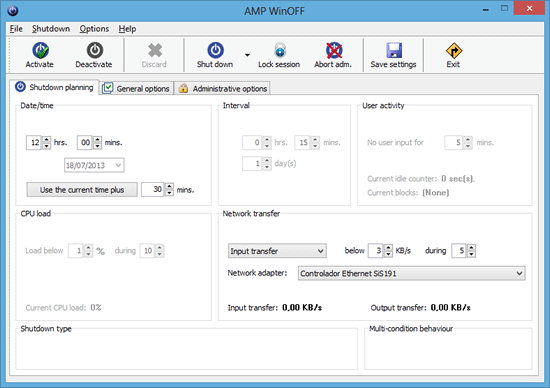Expand the Shut down arrow menu
Screen dimensions: 550x388
[x=247, y=55]
